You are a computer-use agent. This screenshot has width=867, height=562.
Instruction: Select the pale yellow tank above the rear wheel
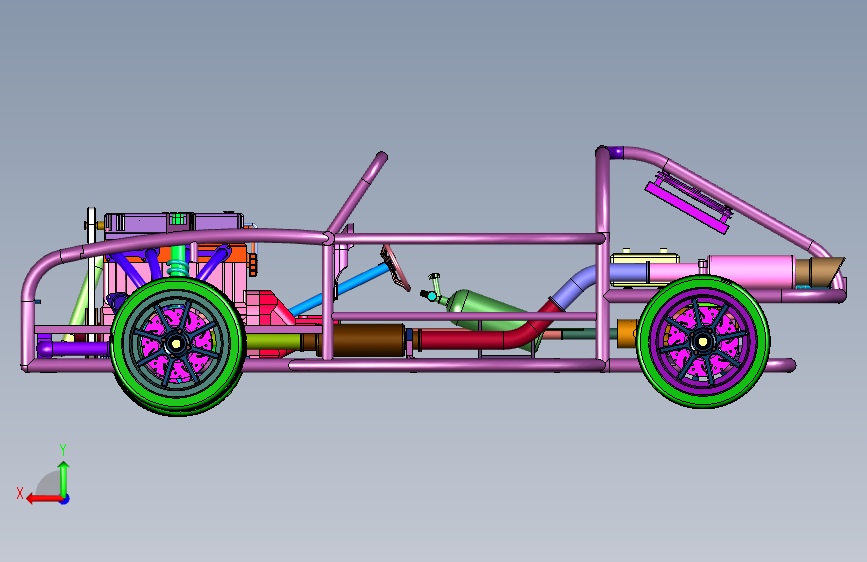click(x=645, y=258)
